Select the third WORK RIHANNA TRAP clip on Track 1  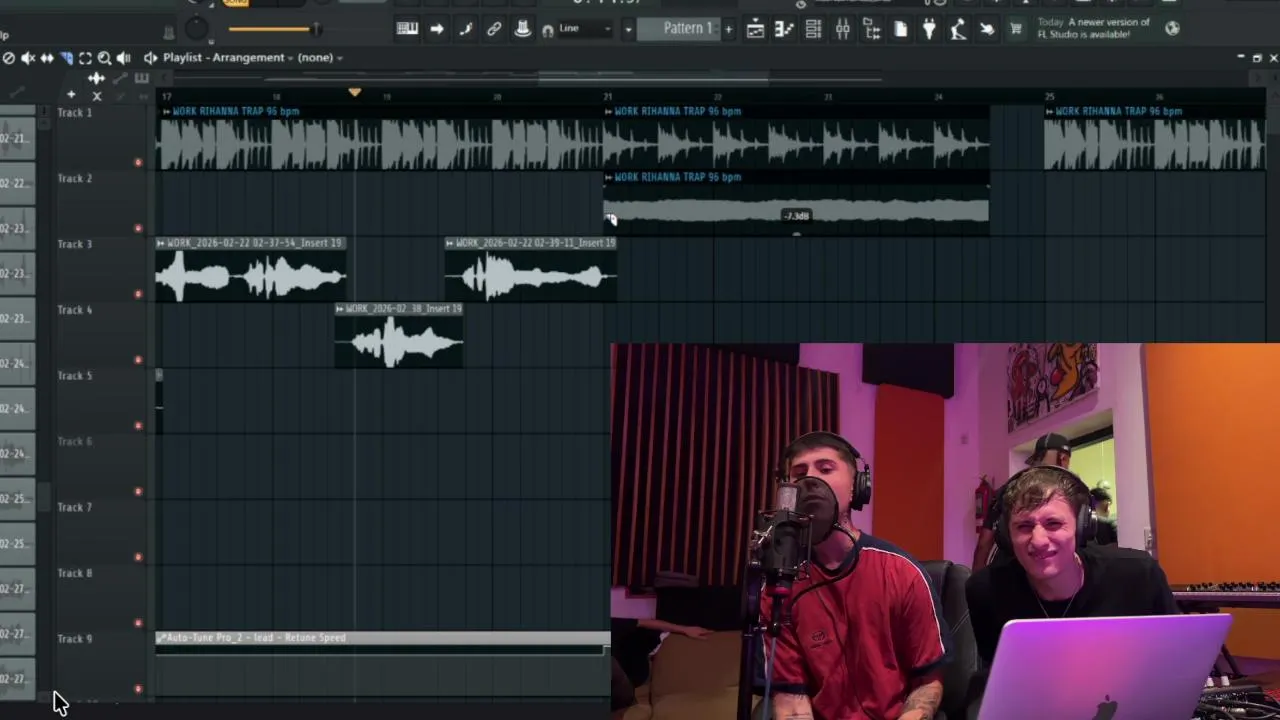pos(1154,138)
